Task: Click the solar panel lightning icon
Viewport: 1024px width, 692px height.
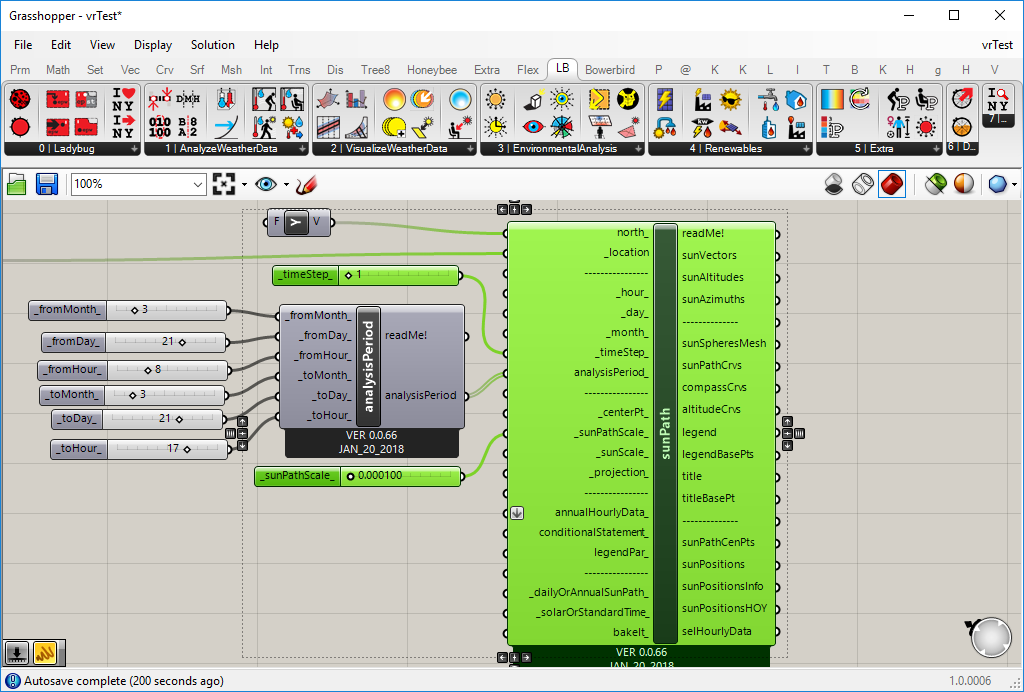Action: point(664,99)
